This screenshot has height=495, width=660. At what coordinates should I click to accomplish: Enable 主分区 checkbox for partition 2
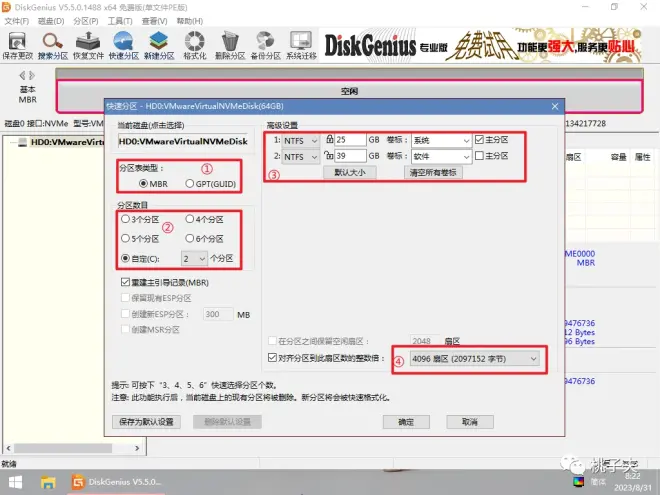coord(479,156)
